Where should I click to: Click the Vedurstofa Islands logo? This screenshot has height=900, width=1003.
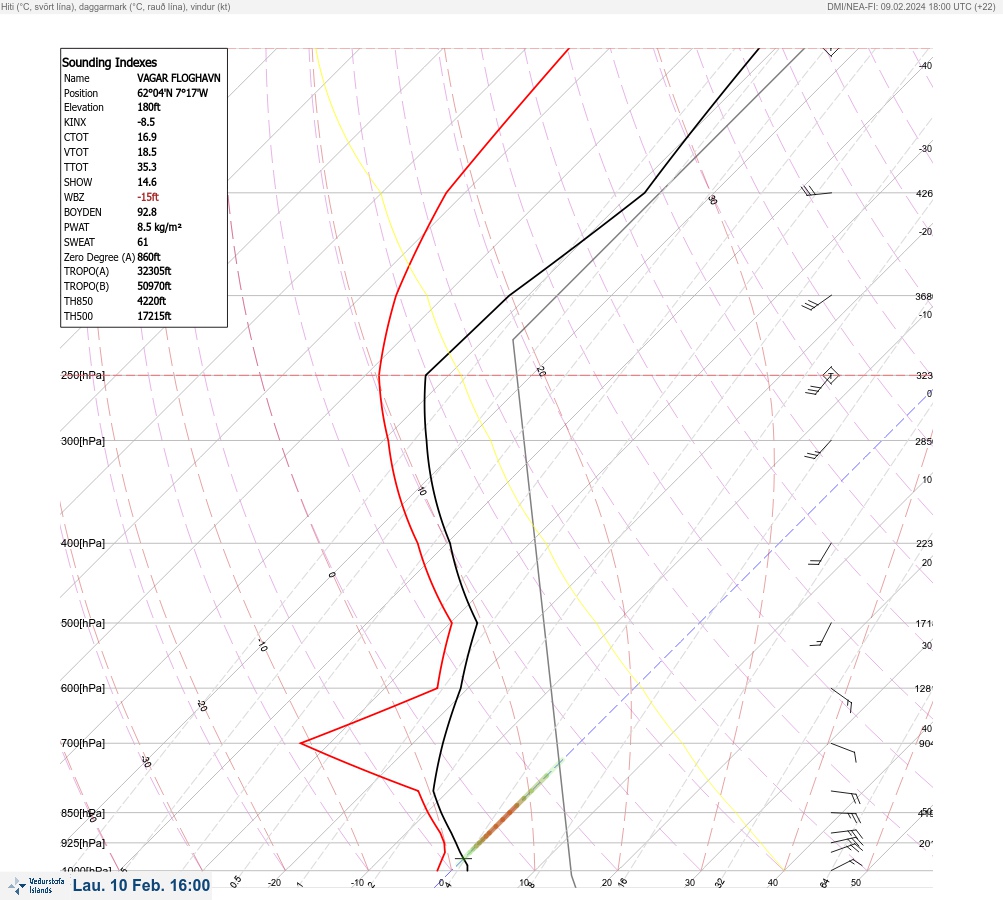[x=36, y=886]
